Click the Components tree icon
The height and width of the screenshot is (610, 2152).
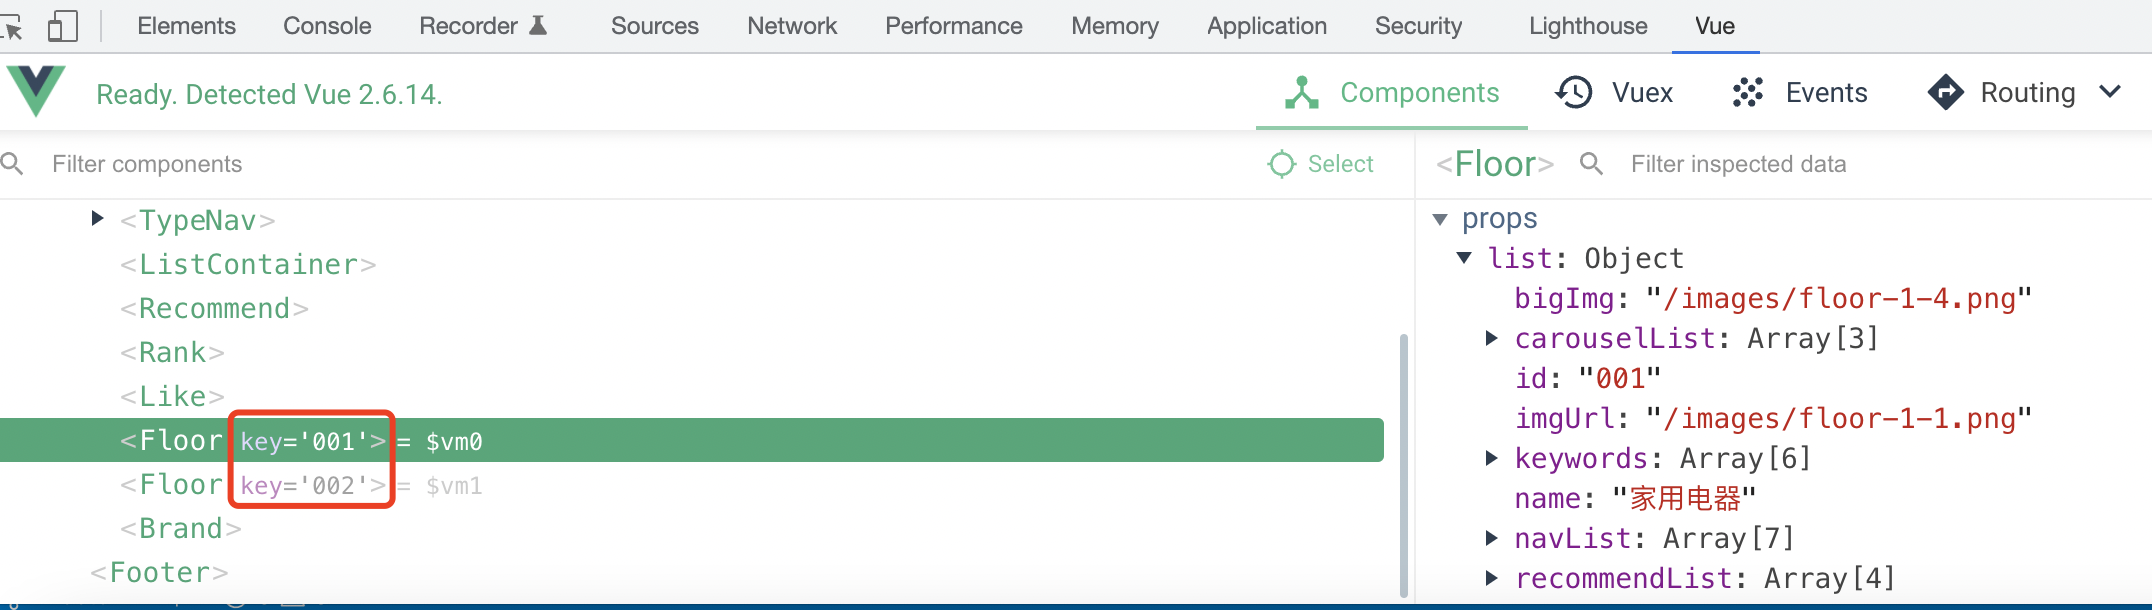coord(1301,93)
